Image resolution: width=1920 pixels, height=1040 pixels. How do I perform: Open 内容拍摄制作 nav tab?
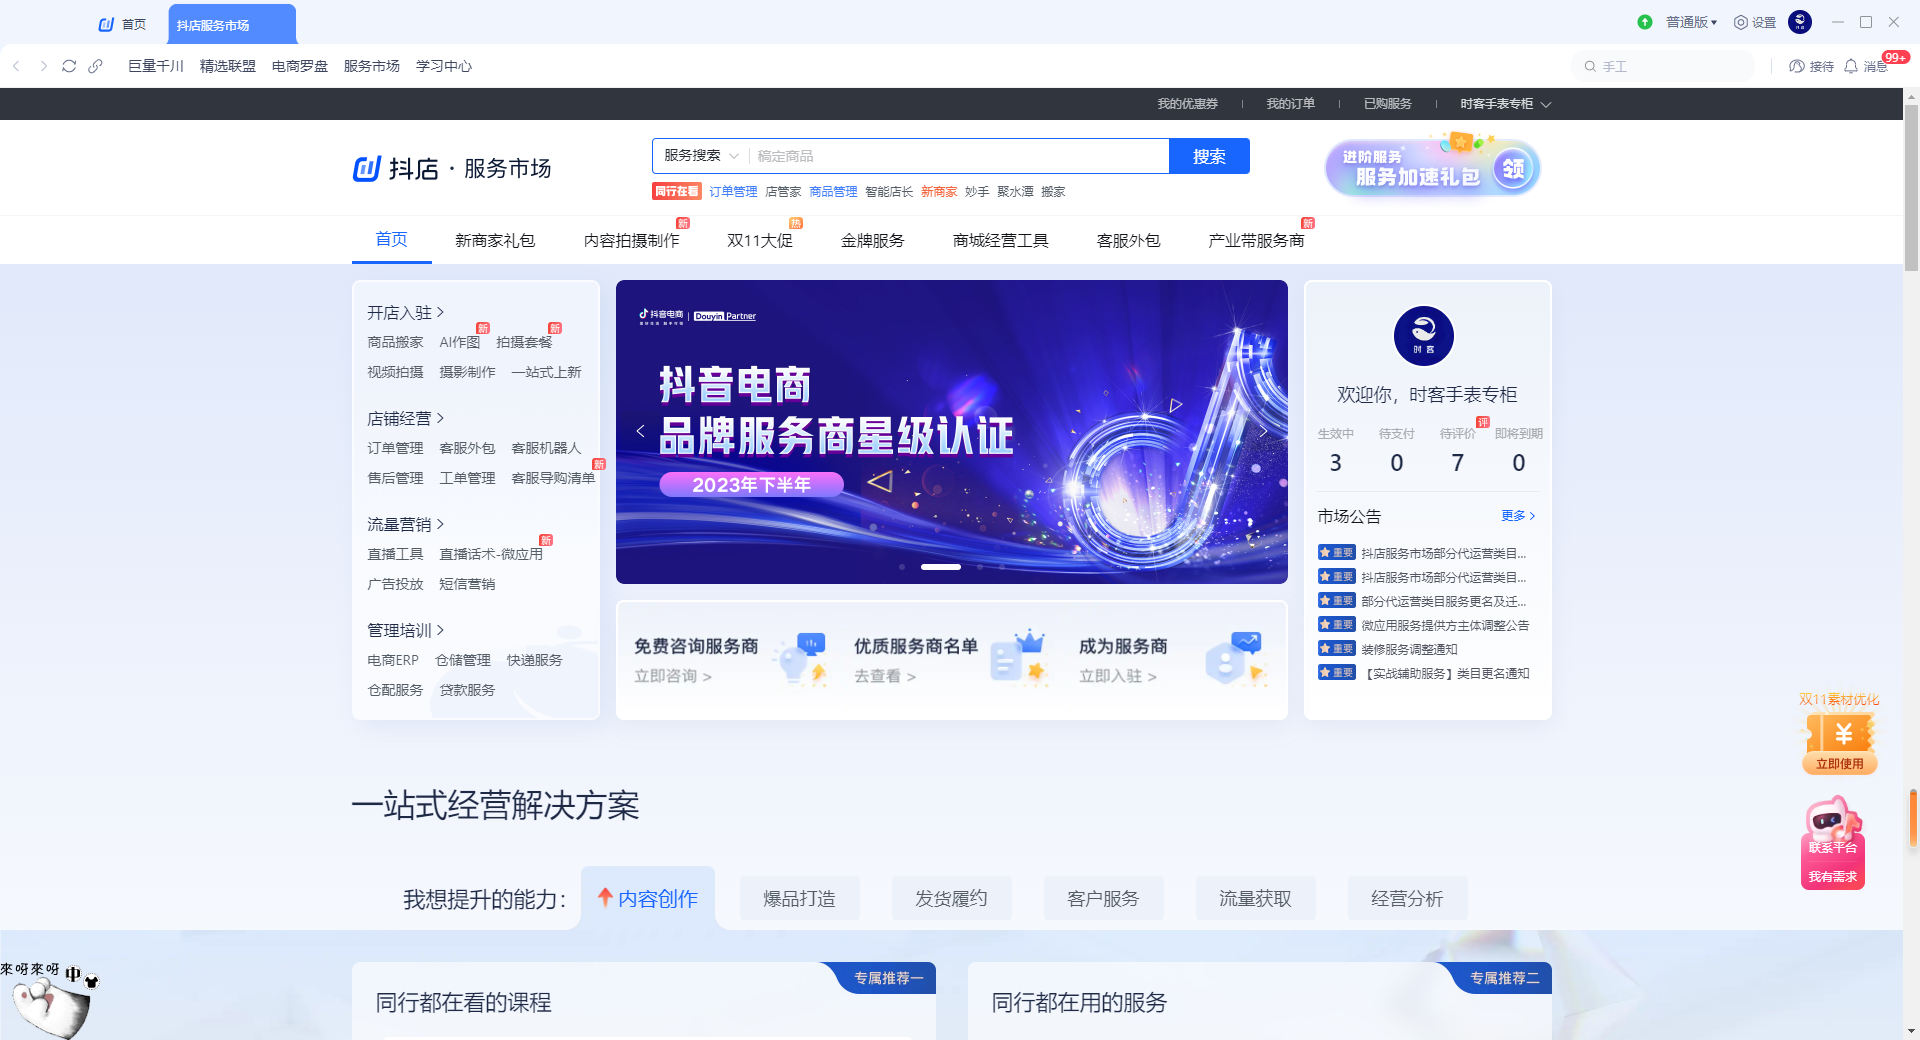point(631,241)
